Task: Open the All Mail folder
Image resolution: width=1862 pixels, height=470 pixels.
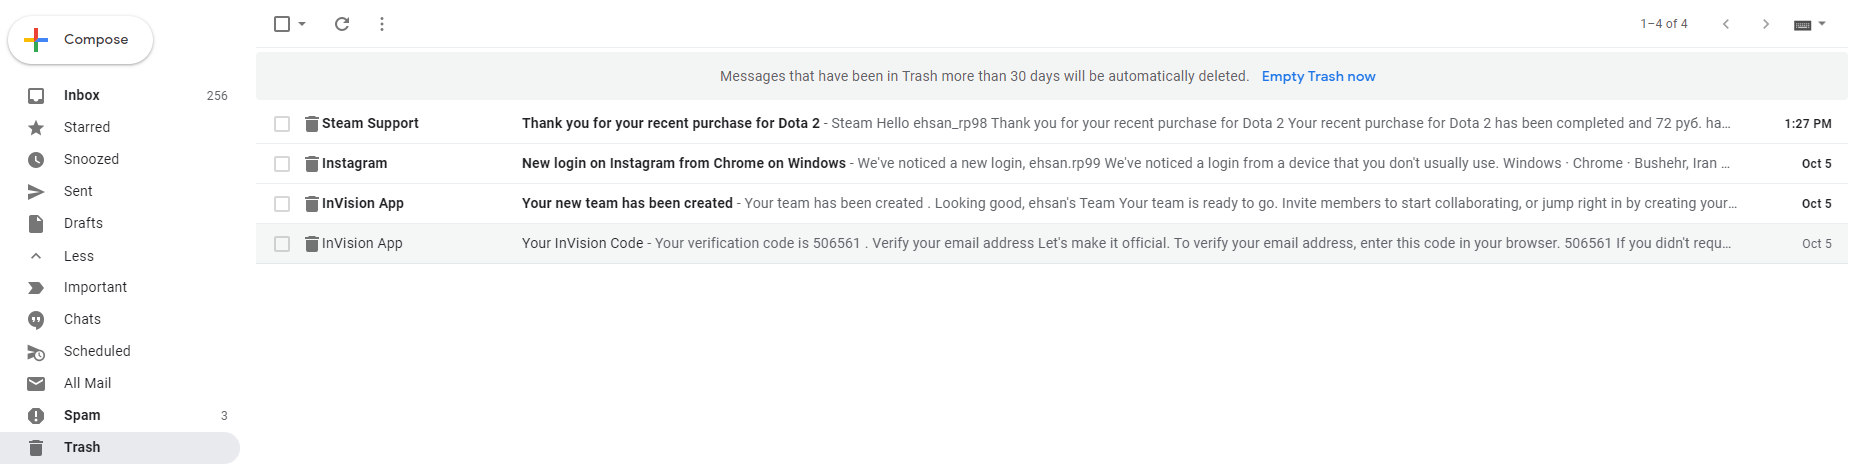Action: tap(87, 384)
